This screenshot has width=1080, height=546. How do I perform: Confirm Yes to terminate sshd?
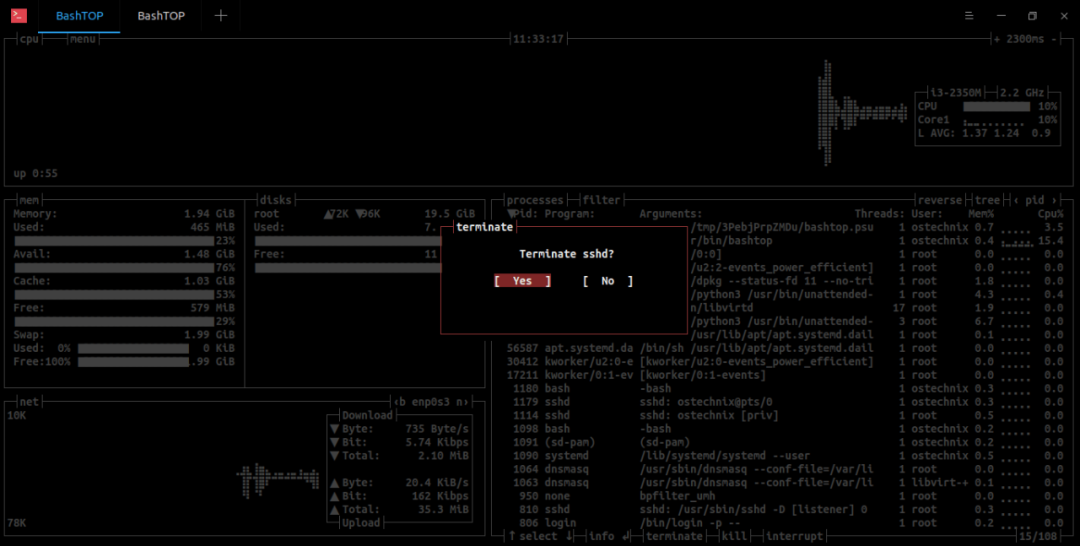pos(522,281)
